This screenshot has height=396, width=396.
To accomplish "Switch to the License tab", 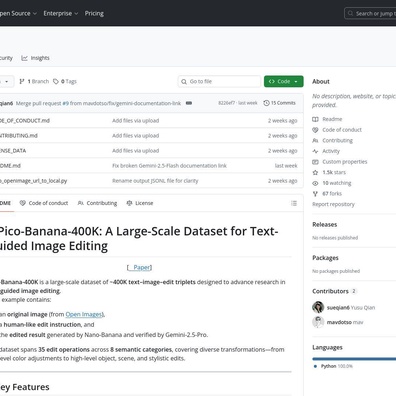I will click(x=140, y=203).
